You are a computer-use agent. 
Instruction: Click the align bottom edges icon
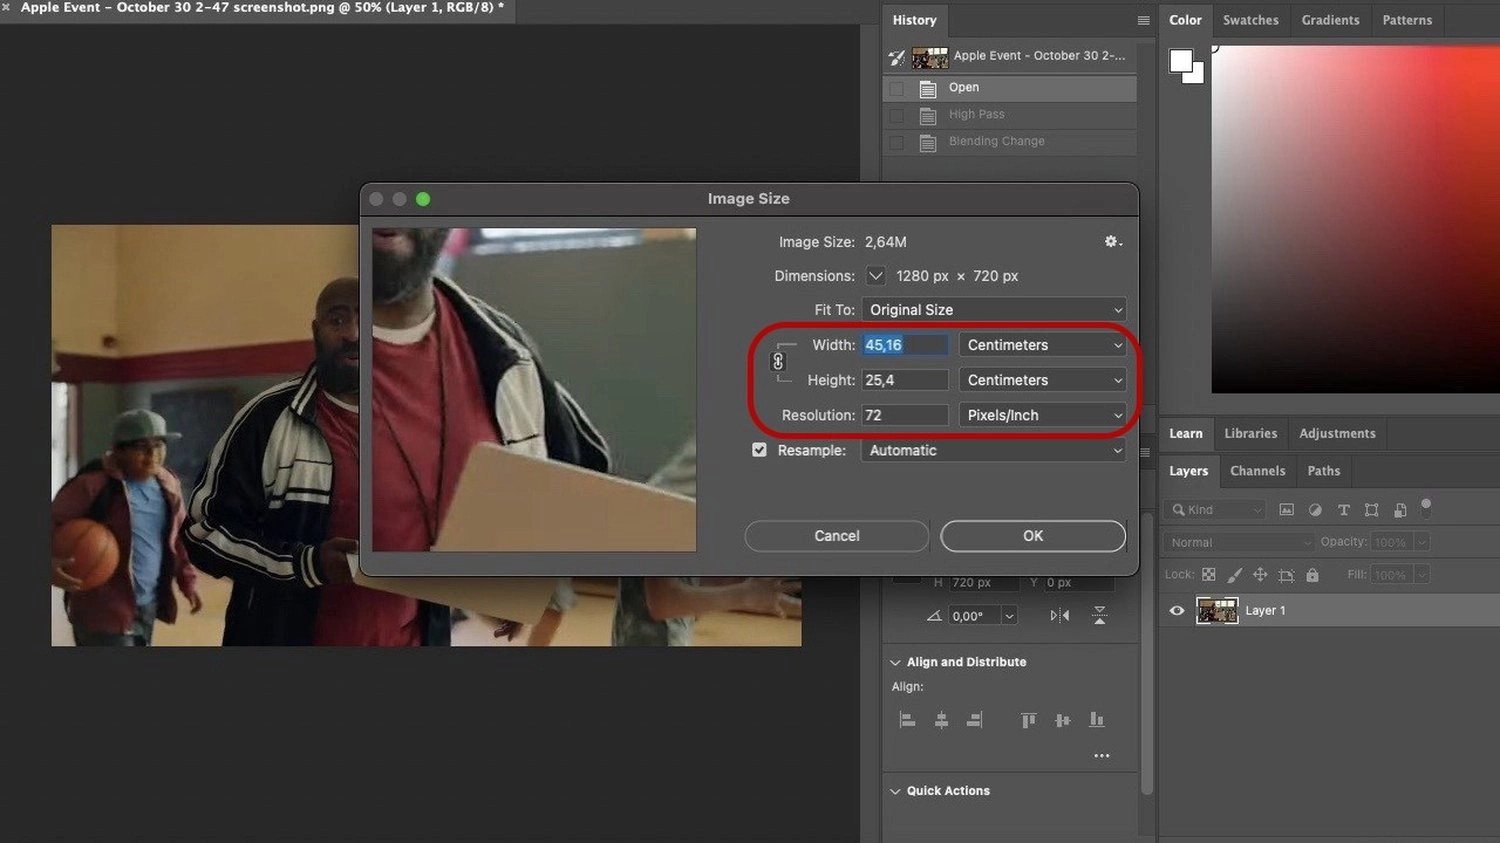coord(1097,720)
